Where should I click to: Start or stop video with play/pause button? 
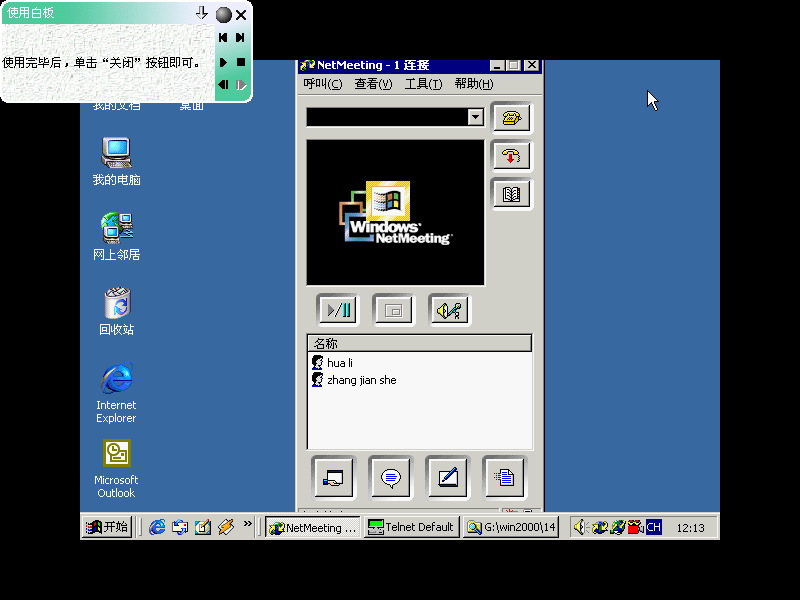click(x=338, y=310)
